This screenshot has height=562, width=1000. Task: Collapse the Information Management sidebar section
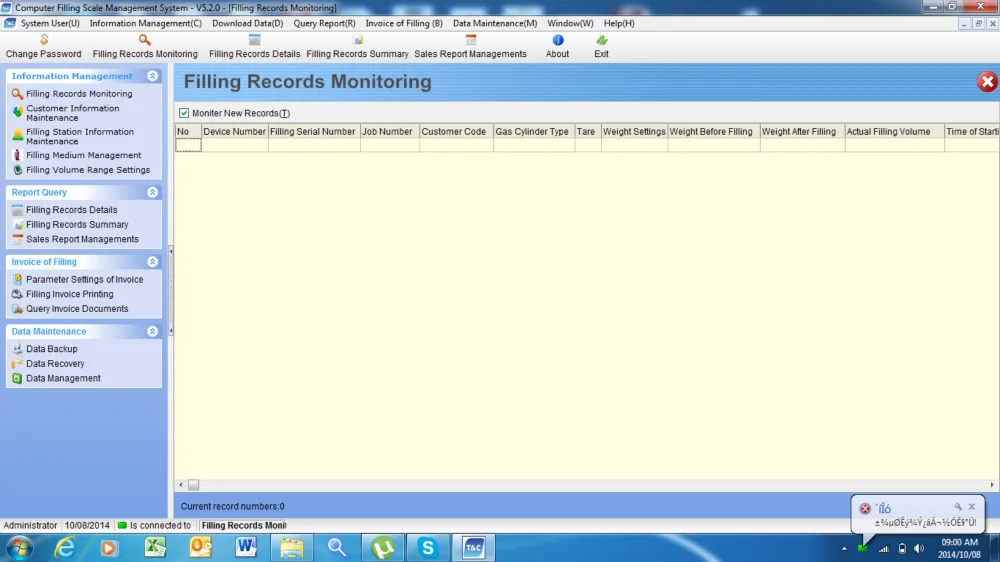(152, 76)
